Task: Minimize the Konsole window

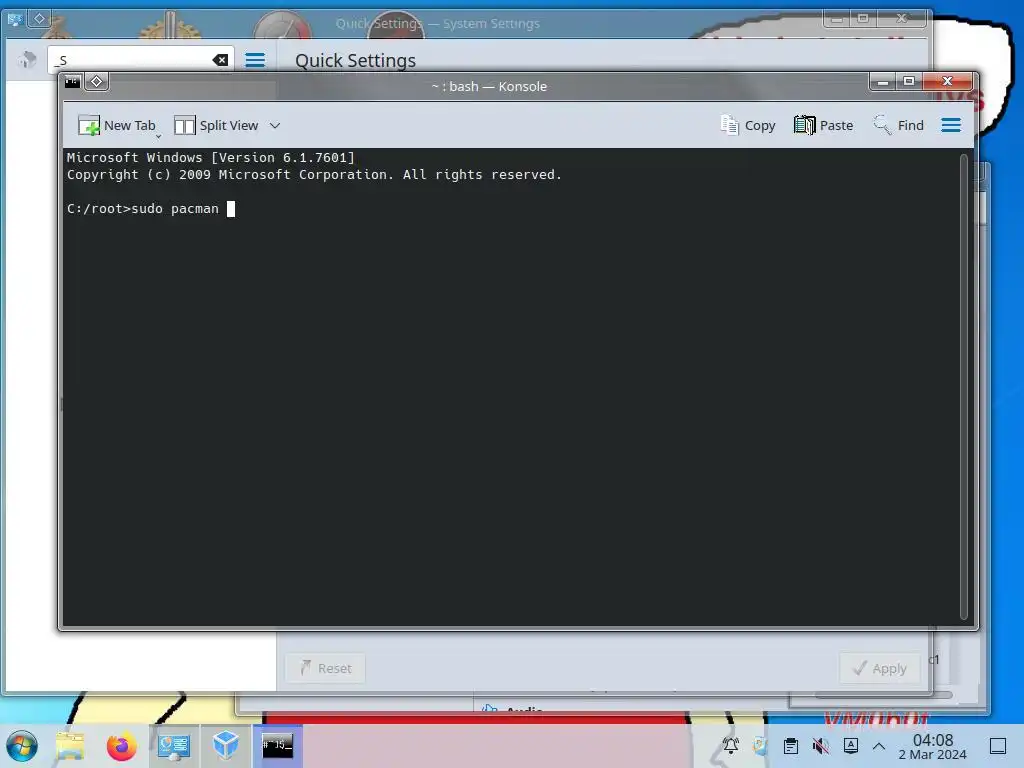Action: [882, 82]
